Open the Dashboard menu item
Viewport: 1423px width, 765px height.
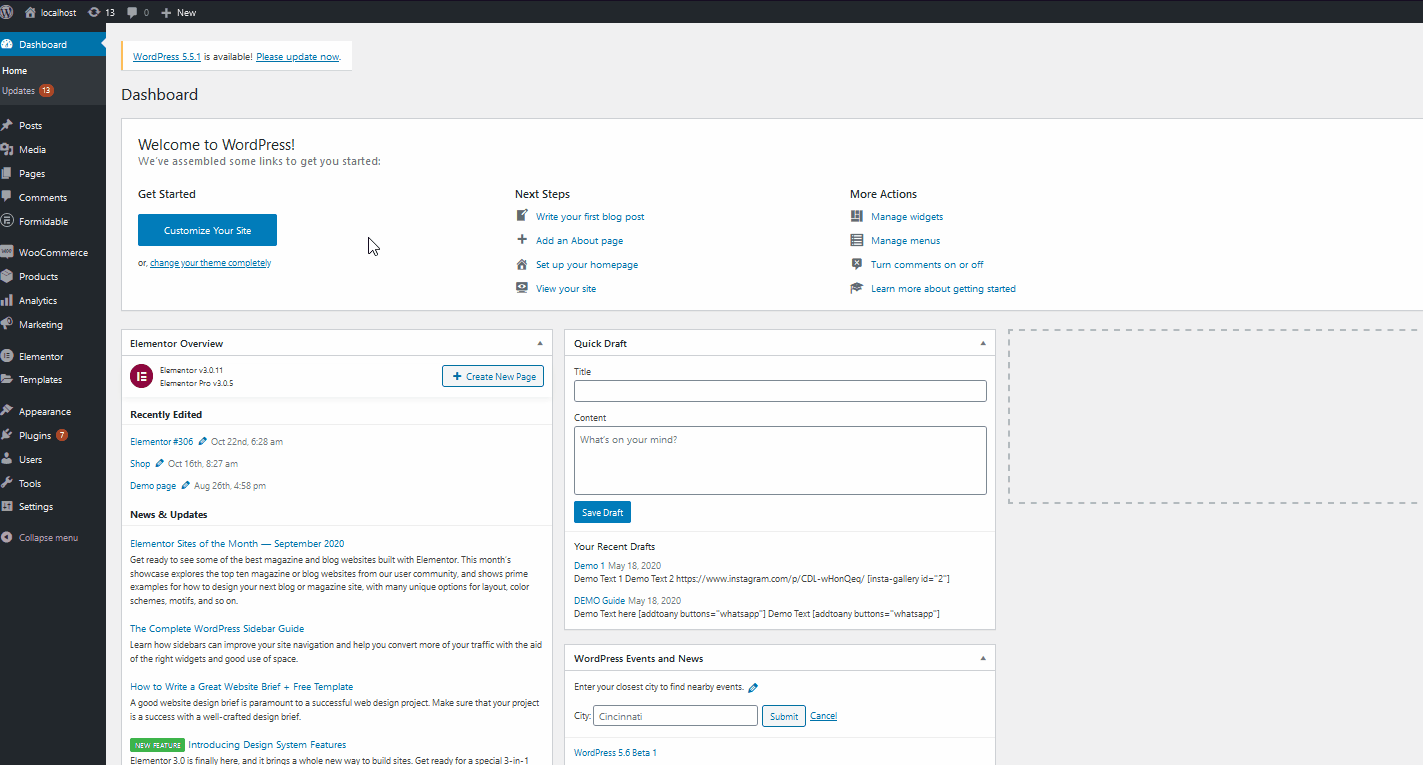pyautogui.click(x=53, y=44)
